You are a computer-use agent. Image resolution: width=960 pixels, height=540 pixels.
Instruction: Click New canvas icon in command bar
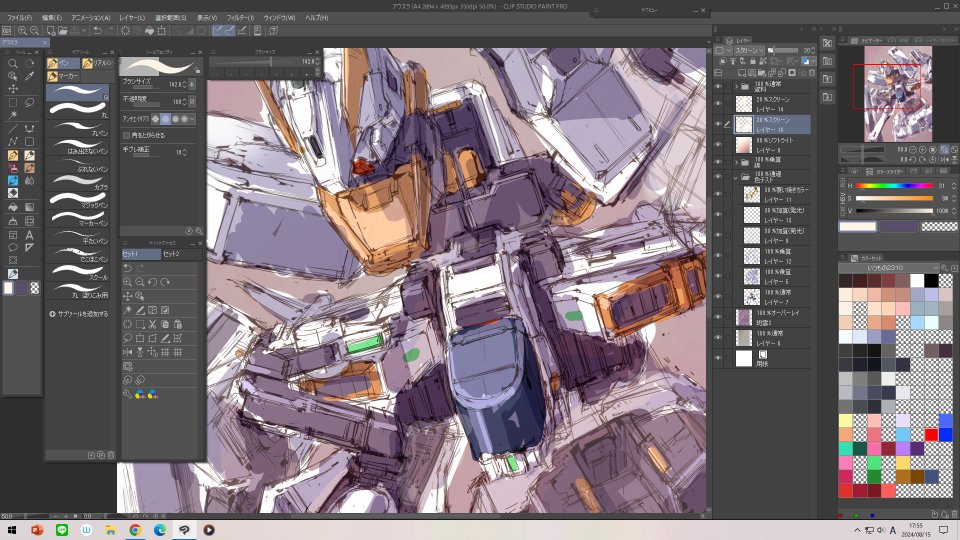(x=51, y=30)
